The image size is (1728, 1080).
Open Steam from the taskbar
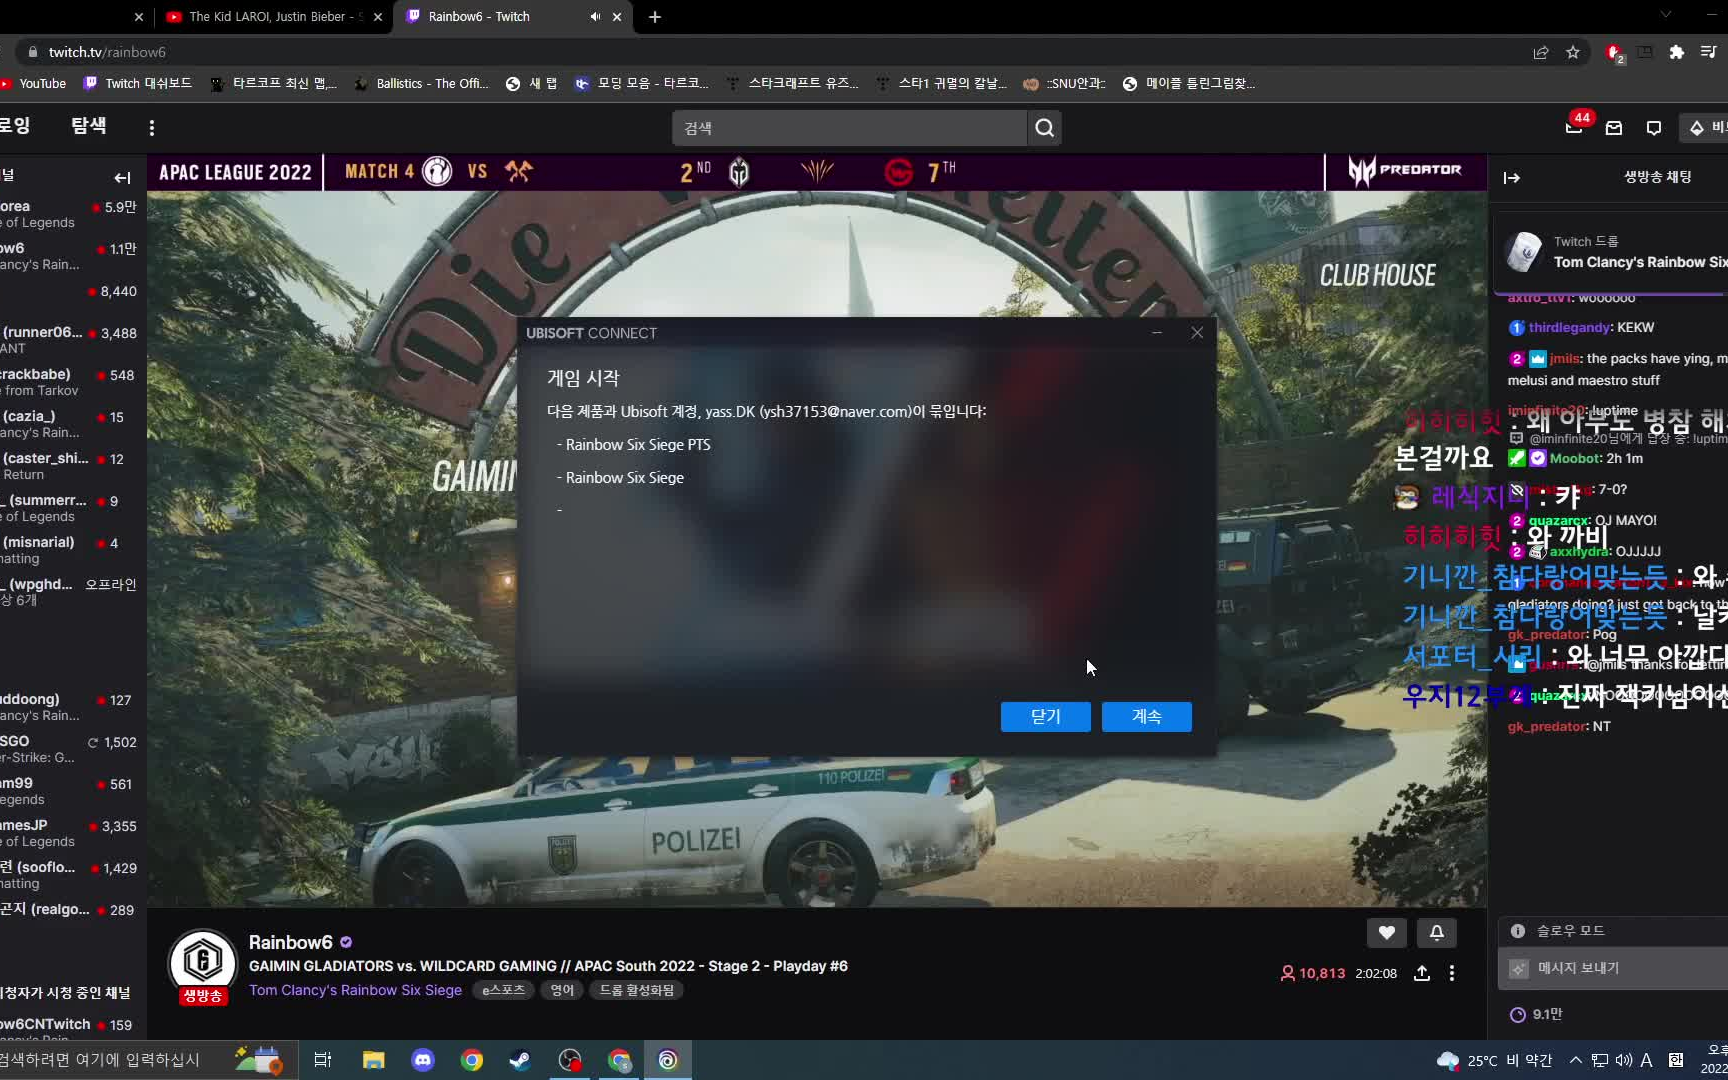(x=520, y=1060)
